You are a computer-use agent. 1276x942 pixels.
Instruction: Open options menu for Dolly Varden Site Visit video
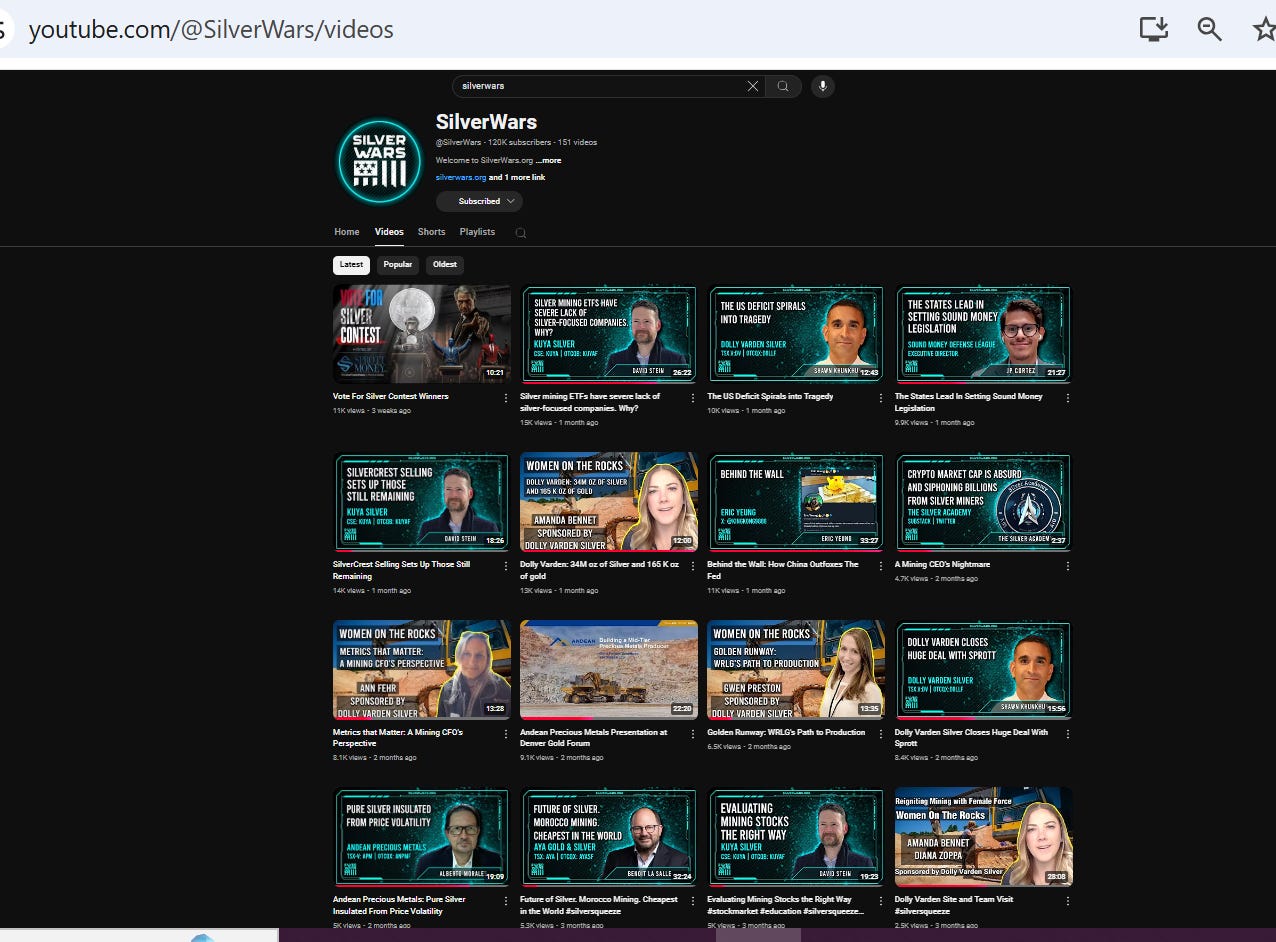coord(1067,901)
